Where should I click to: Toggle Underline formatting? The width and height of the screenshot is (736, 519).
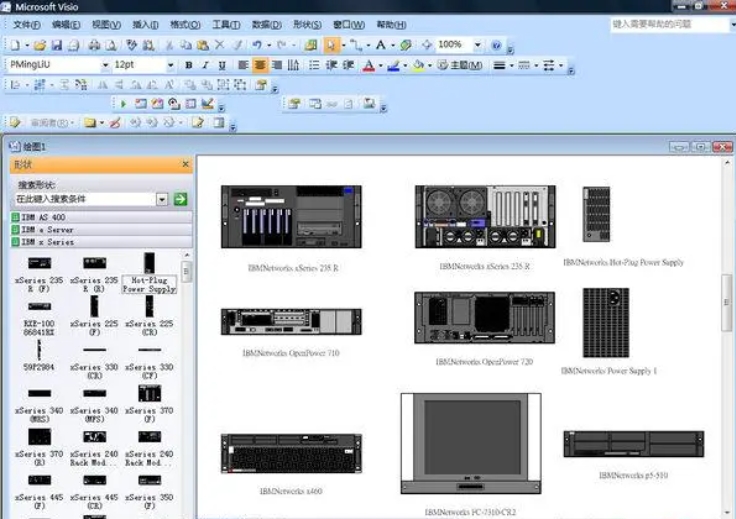222,65
